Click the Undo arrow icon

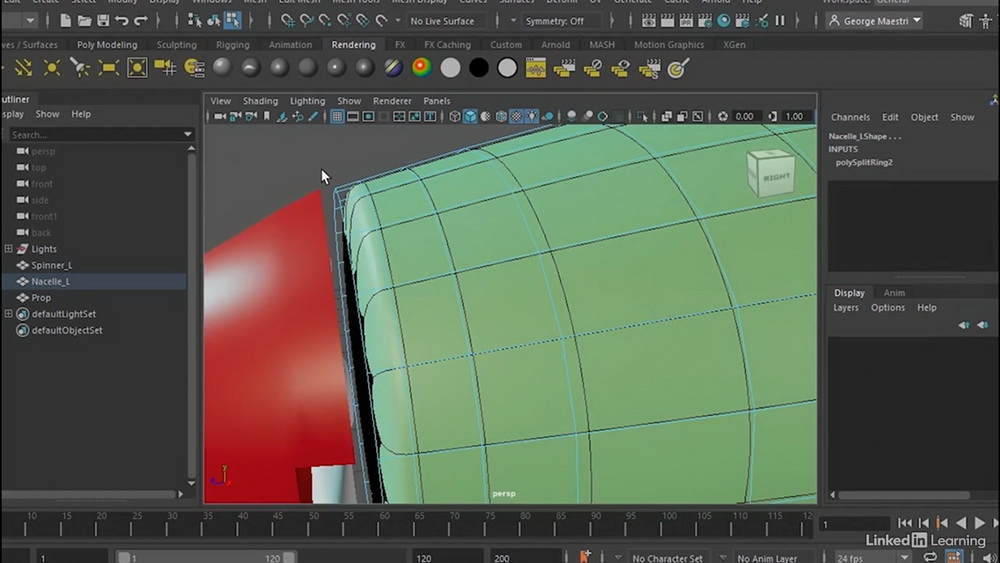click(121, 21)
